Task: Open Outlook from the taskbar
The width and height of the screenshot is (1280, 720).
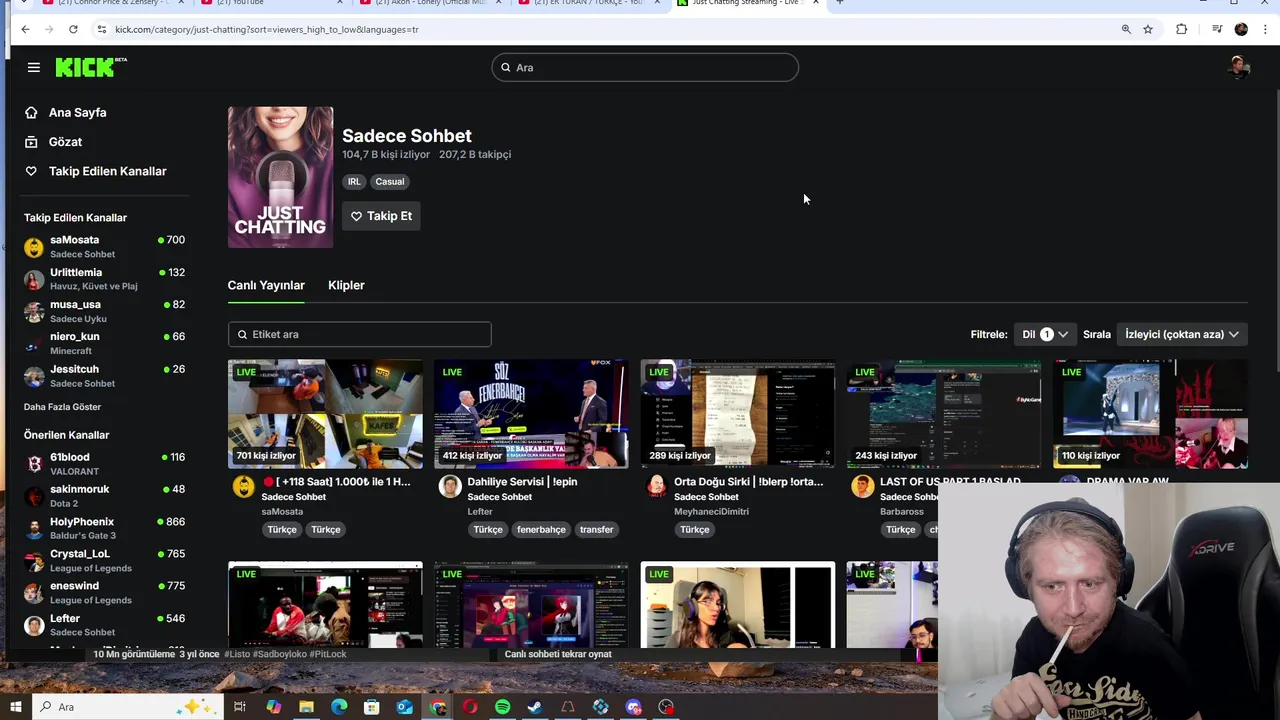Action: click(404, 707)
